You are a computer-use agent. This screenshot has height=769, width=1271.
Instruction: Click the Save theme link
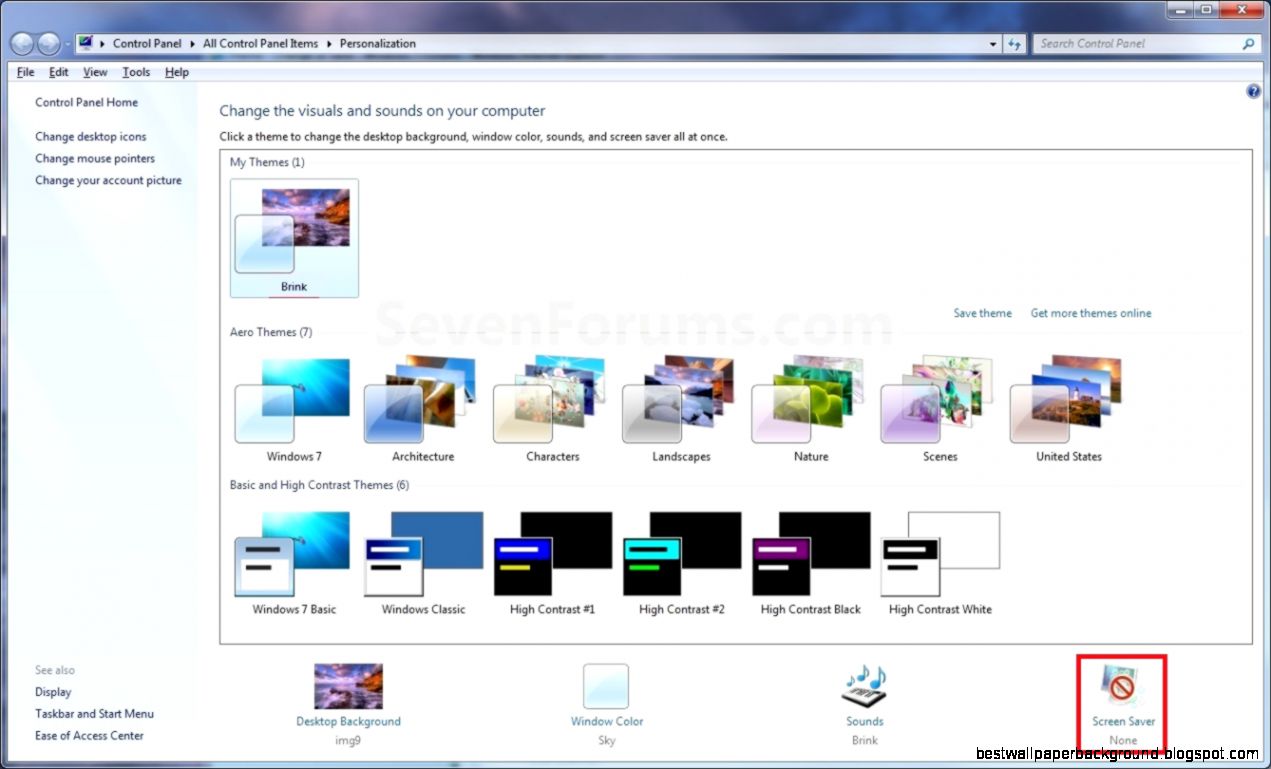pyautogui.click(x=982, y=313)
